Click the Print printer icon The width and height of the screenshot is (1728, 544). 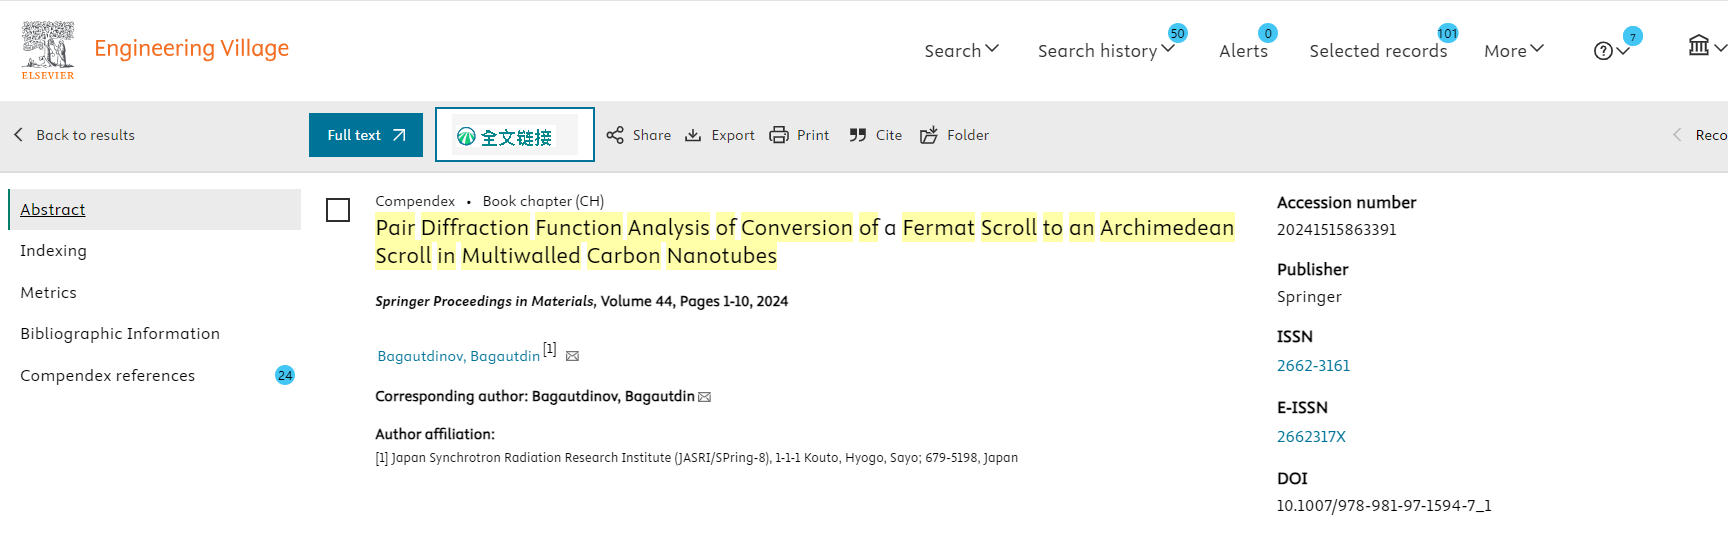(x=779, y=135)
